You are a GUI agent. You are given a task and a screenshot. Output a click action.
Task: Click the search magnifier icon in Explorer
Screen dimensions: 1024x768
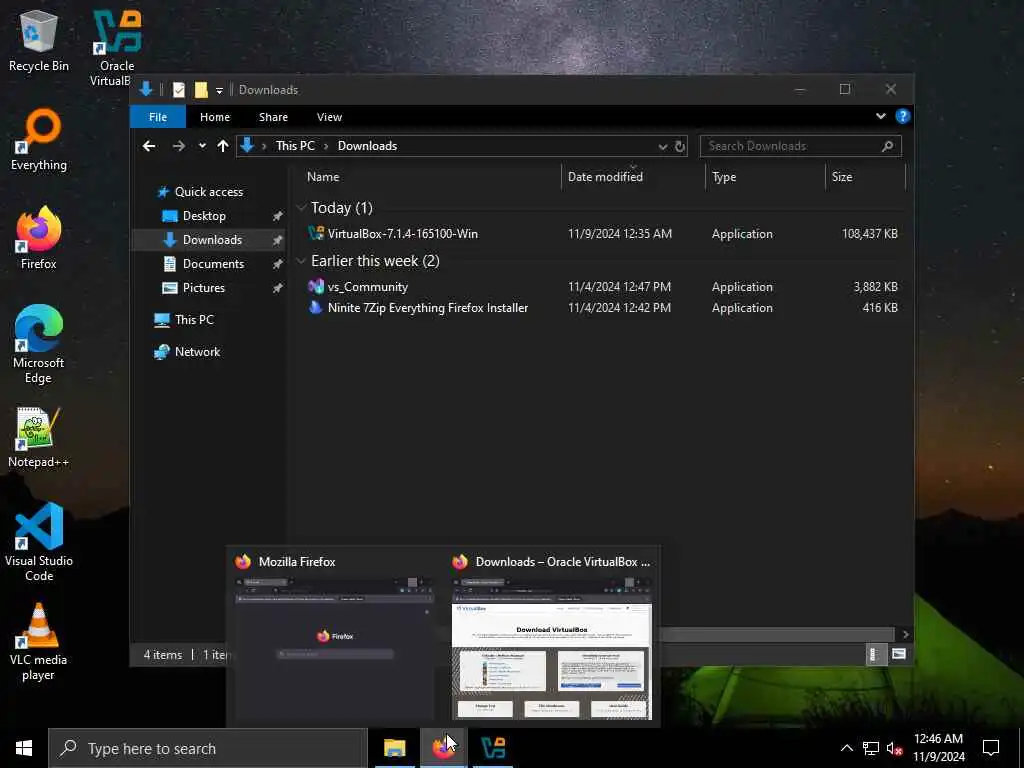click(x=887, y=146)
